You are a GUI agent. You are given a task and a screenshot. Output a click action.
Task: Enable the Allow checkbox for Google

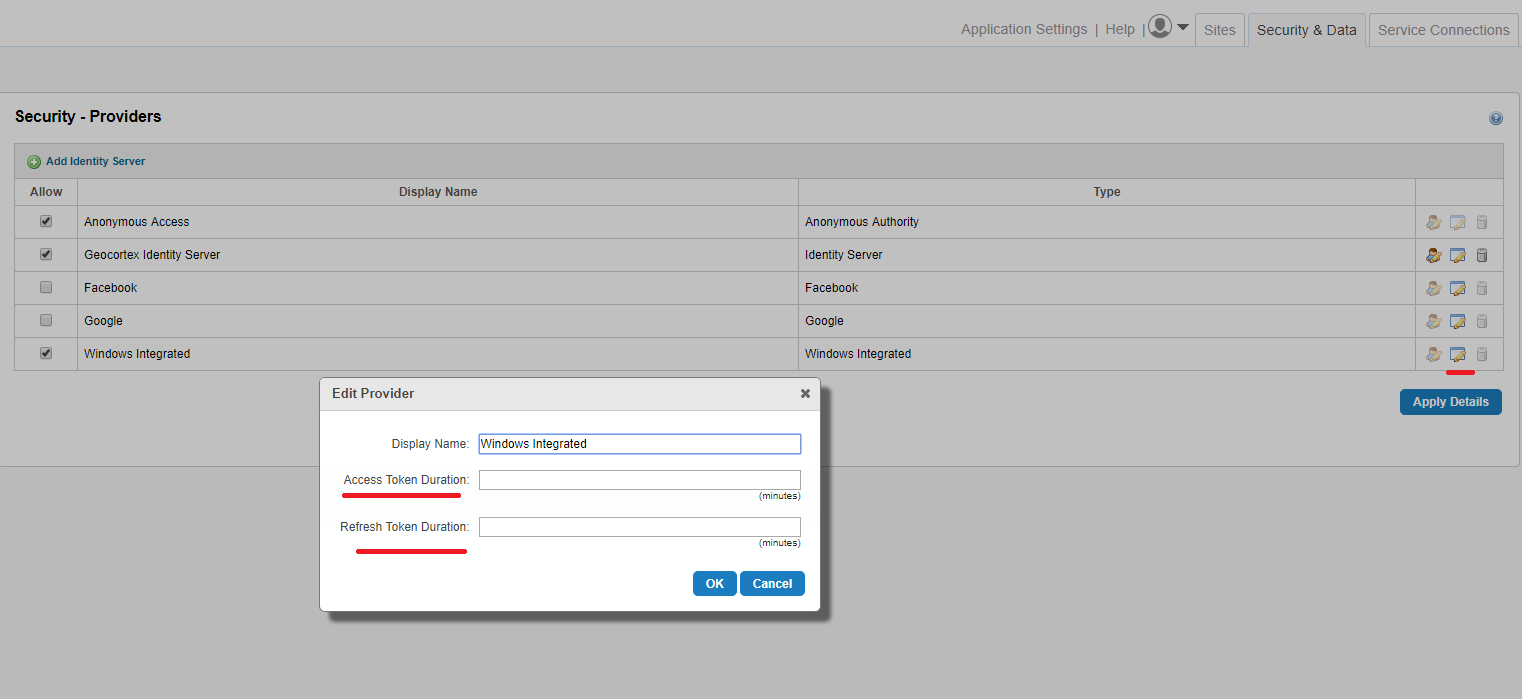tap(46, 320)
